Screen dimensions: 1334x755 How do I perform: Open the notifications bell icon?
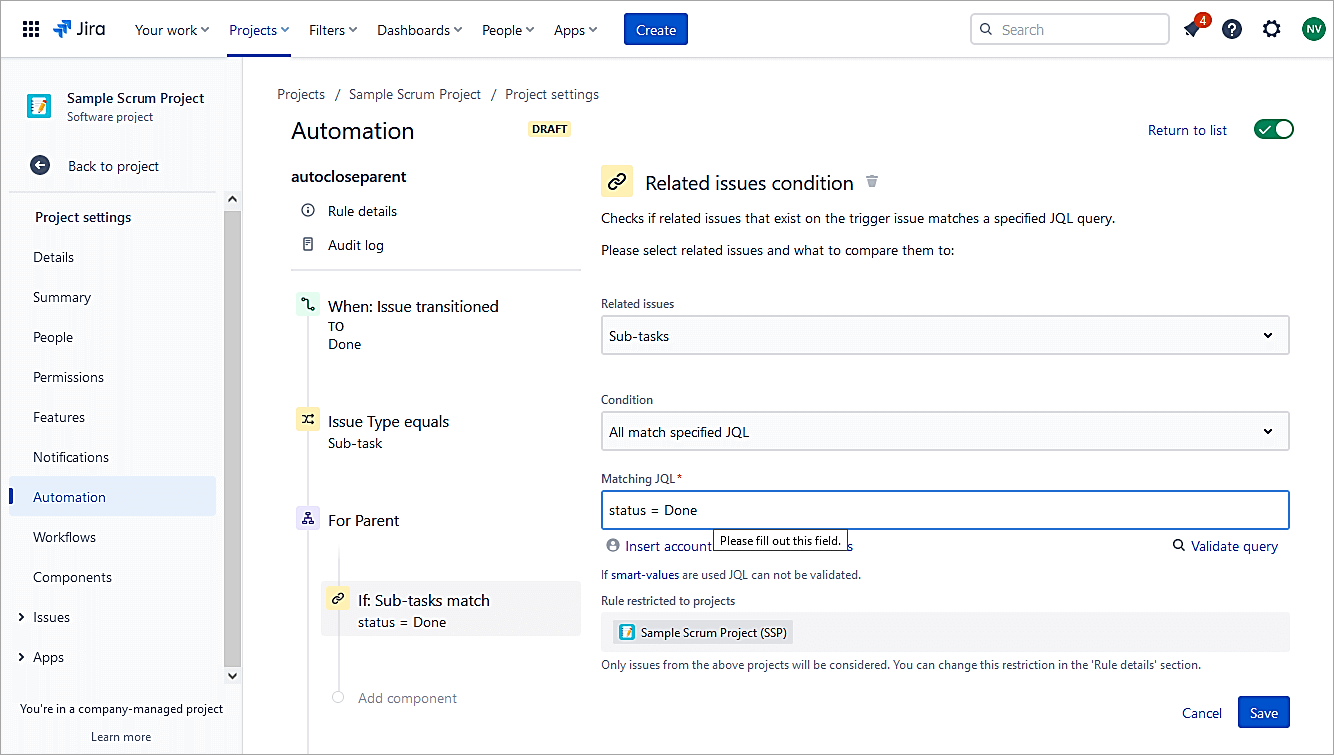[x=1192, y=30]
